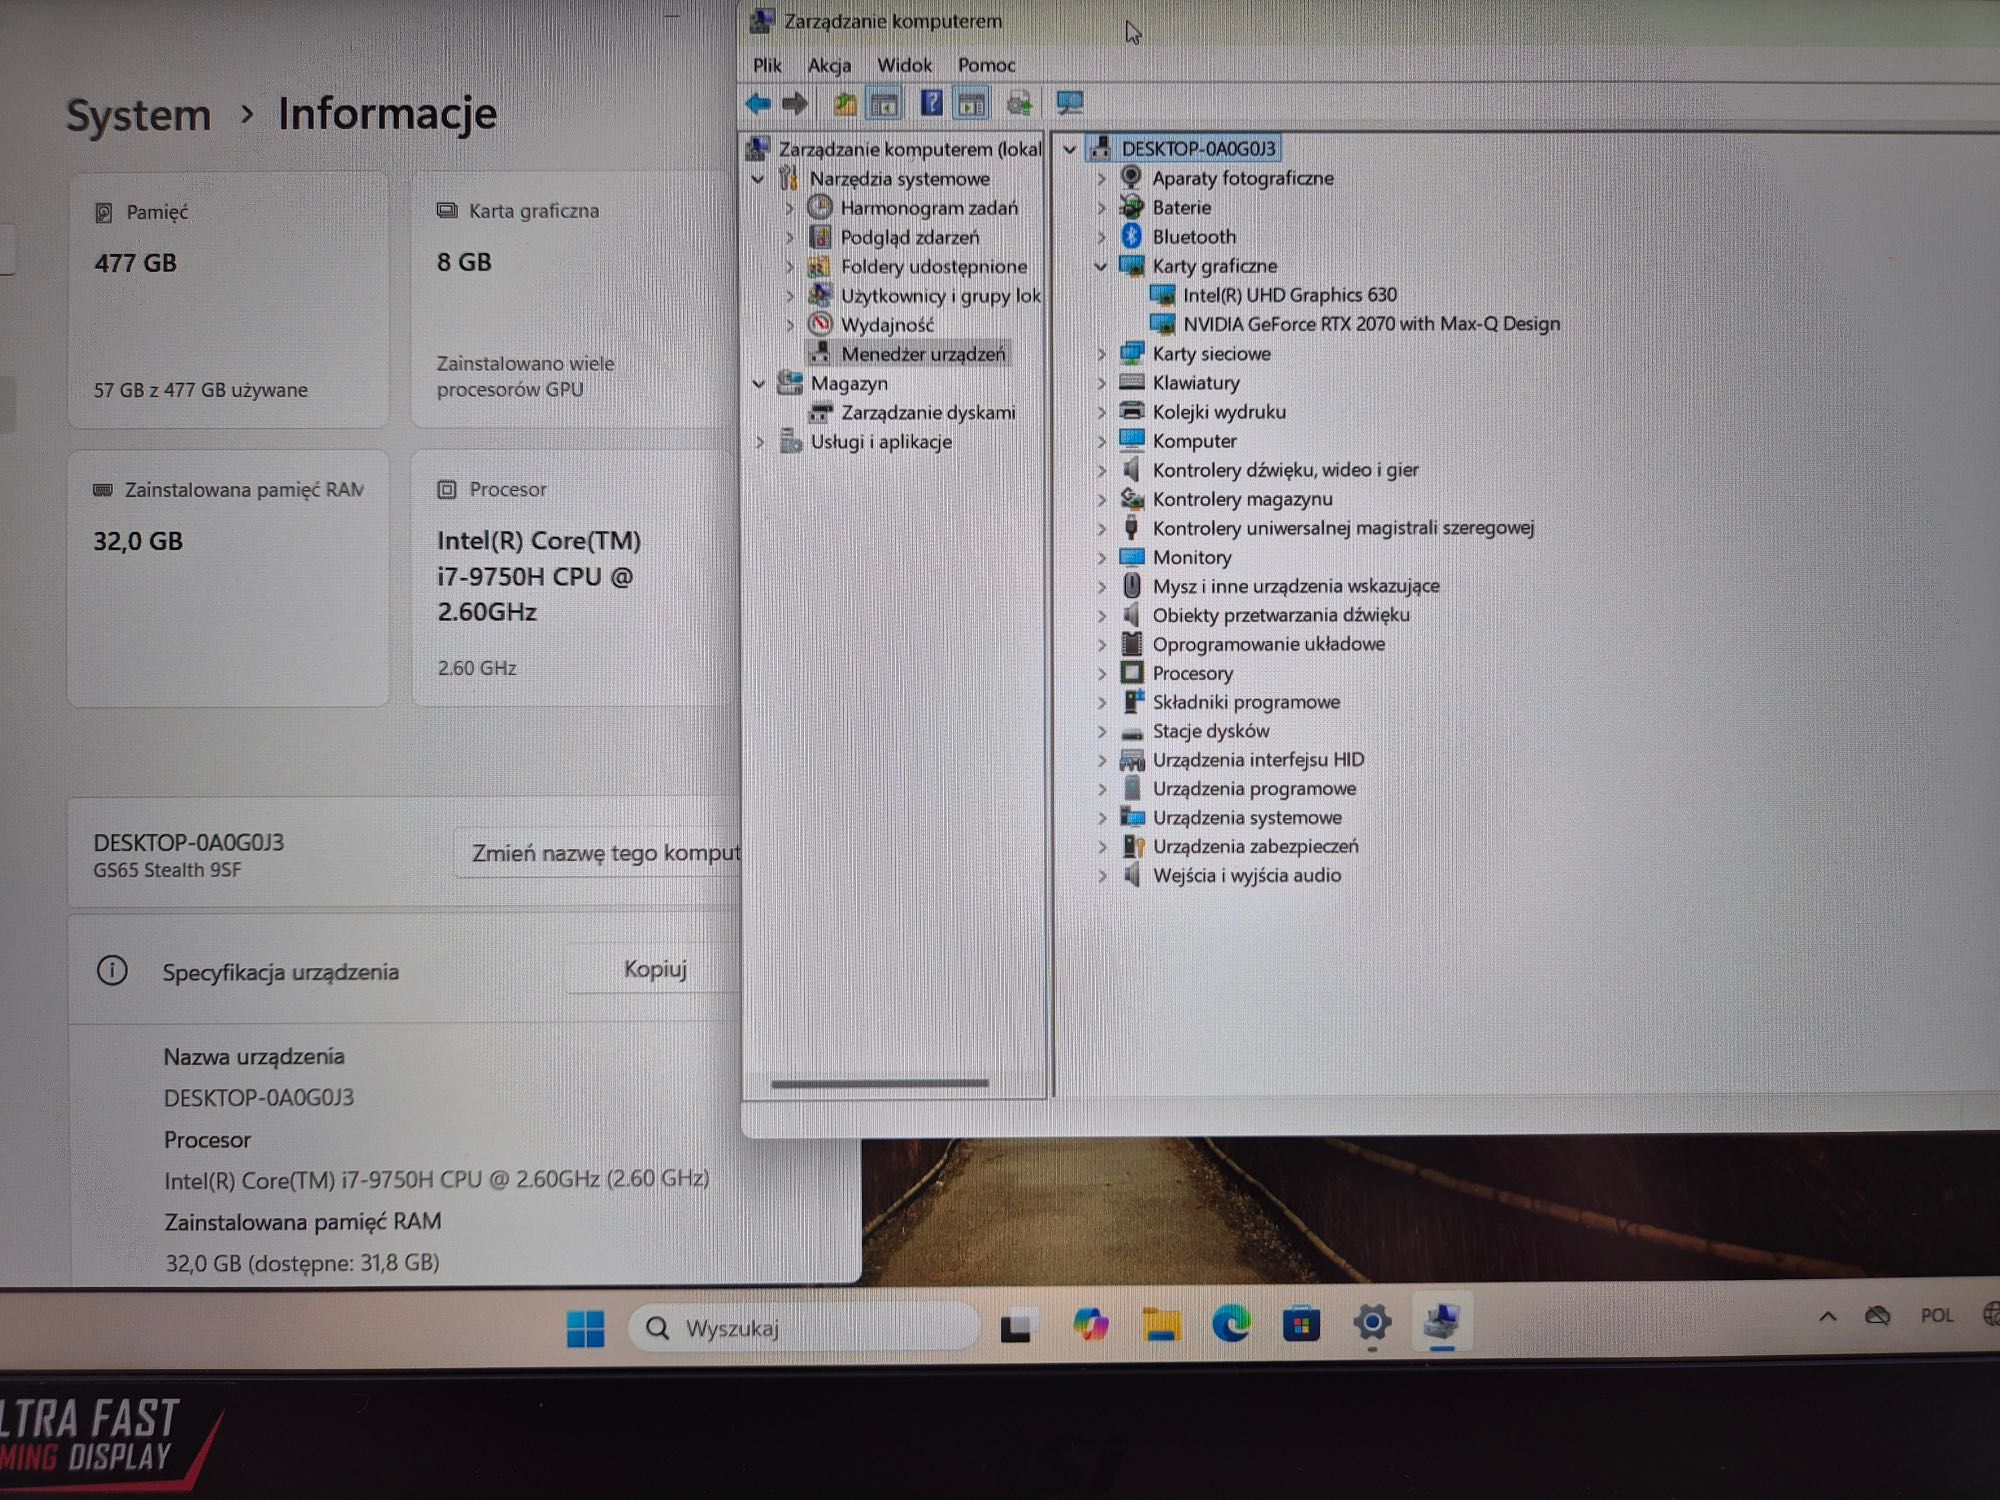Click System in the Settings breadcrumb
The image size is (2000, 1500).
pos(138,115)
